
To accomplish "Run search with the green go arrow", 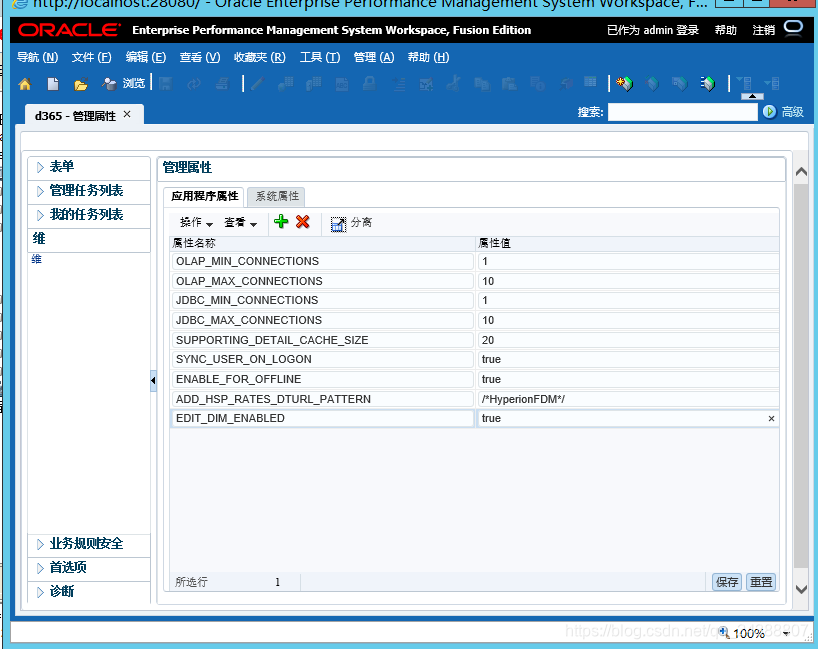I will point(769,112).
